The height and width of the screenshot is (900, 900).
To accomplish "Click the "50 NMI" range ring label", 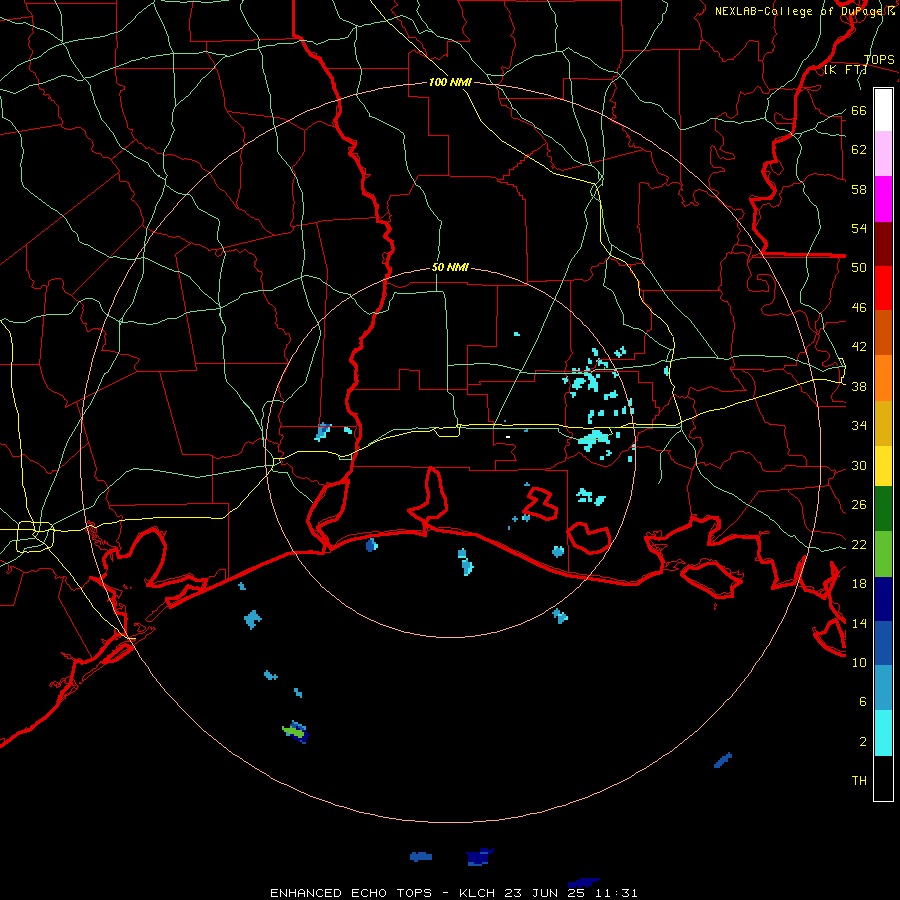I will tap(450, 267).
